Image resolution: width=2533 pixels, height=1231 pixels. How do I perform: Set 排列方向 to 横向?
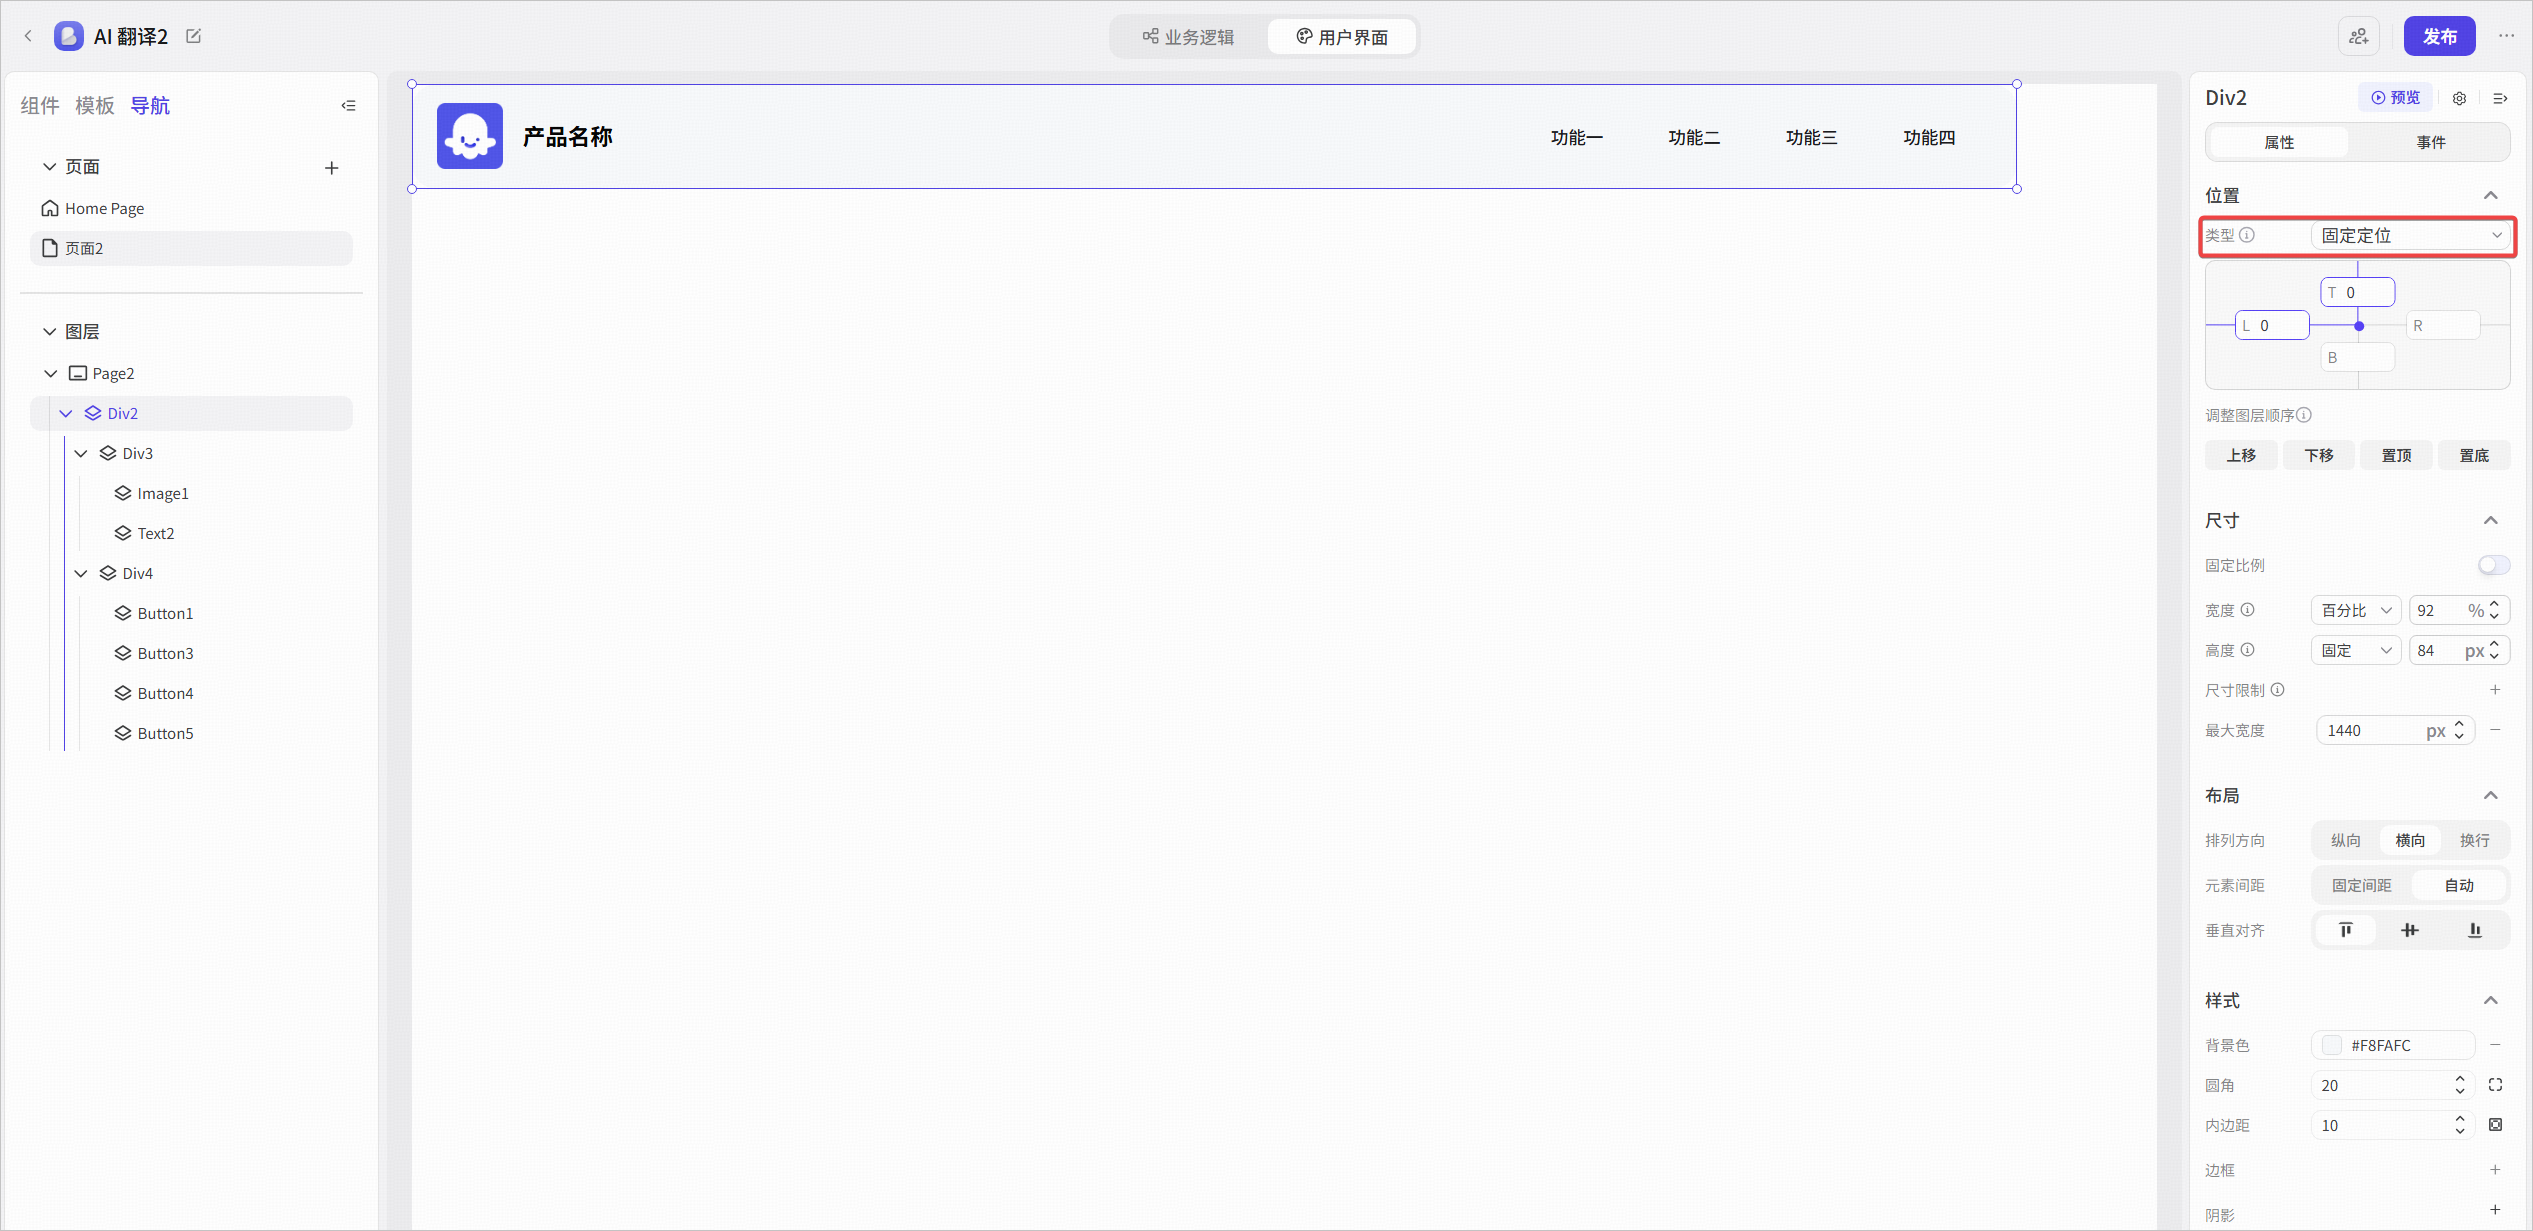[x=2410, y=840]
